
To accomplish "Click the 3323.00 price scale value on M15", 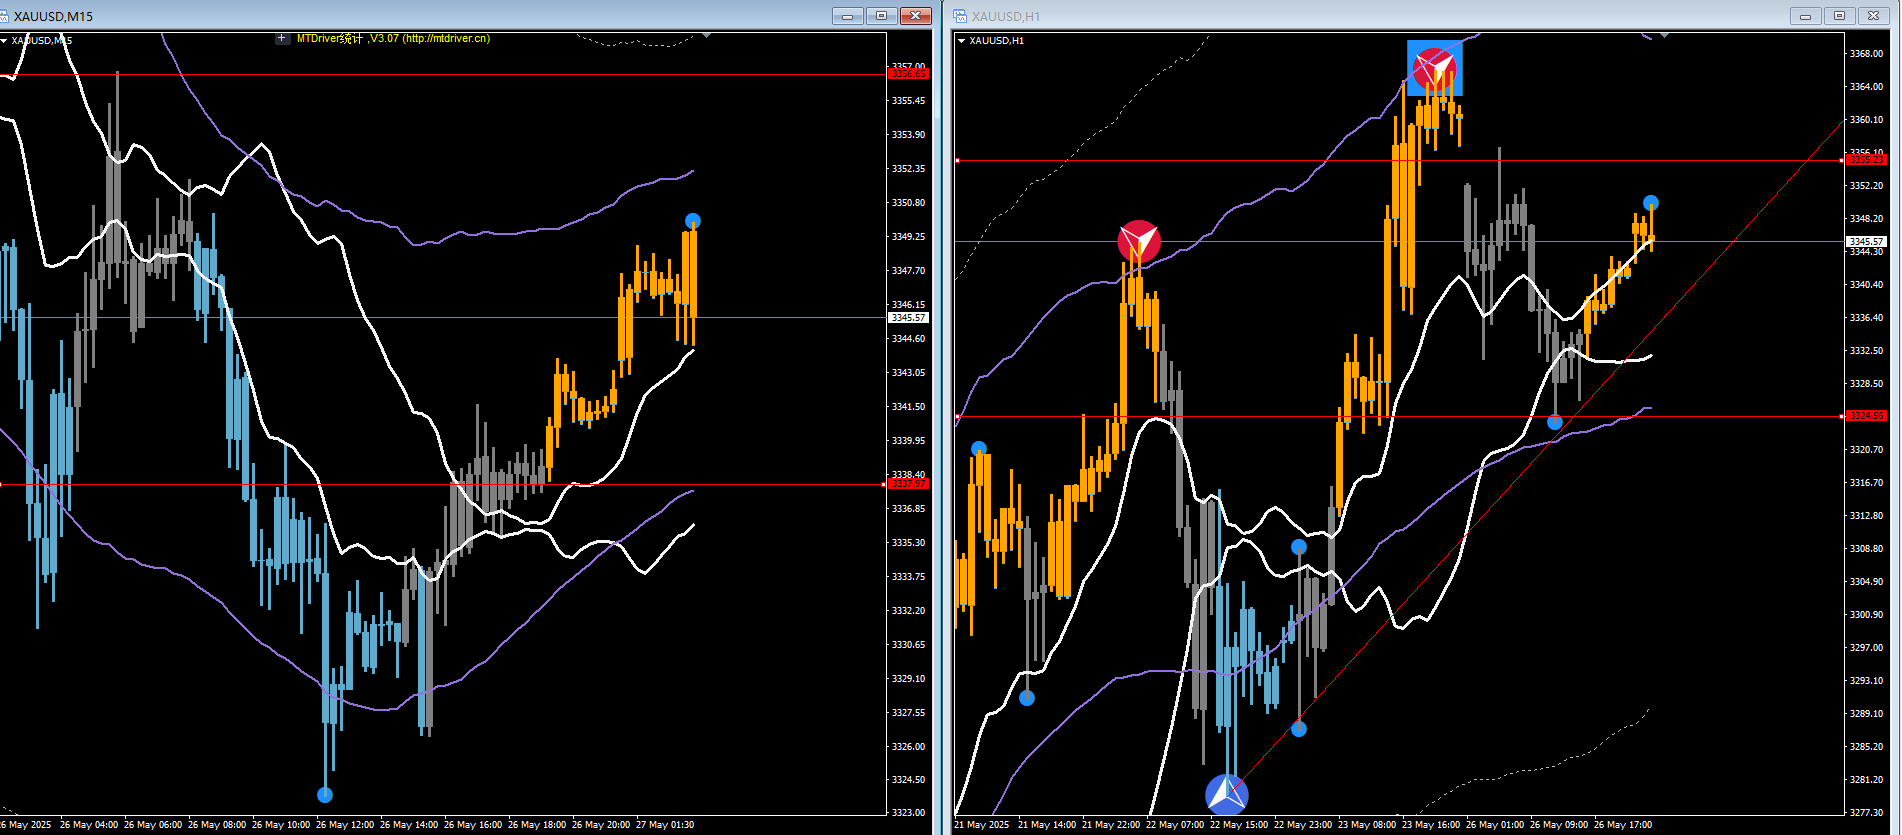I will 909,813.
